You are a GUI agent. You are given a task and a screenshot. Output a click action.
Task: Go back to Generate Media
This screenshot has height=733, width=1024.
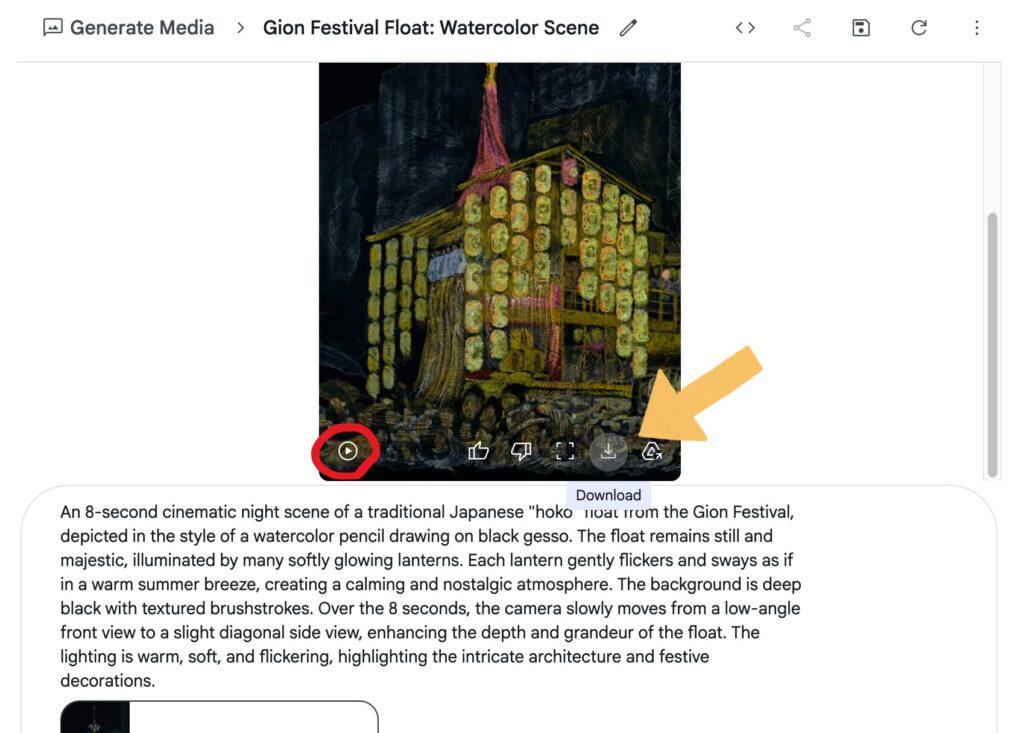142,27
